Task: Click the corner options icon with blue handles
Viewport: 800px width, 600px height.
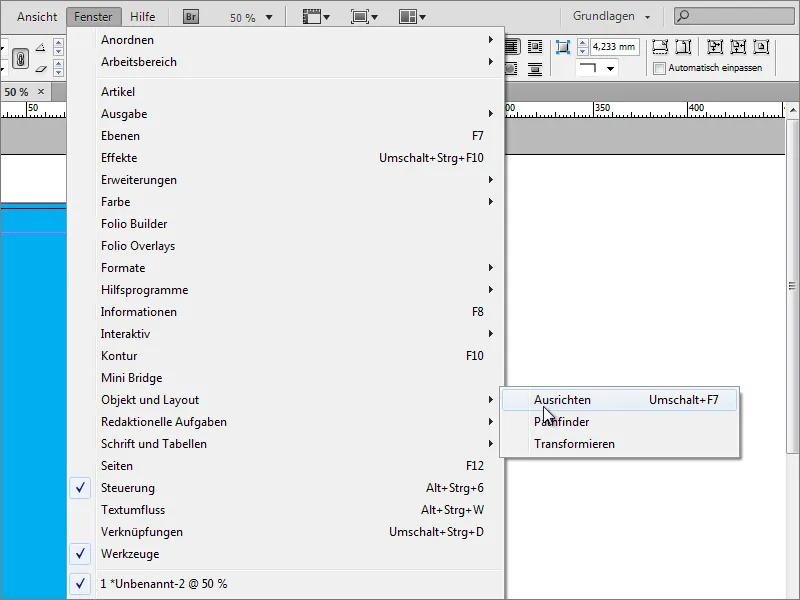Action: tap(563, 47)
